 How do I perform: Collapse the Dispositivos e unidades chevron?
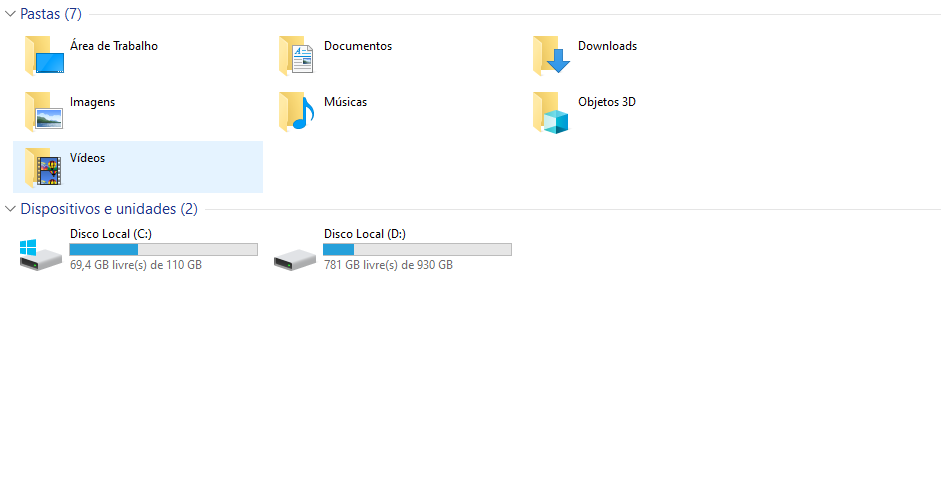(x=10, y=209)
